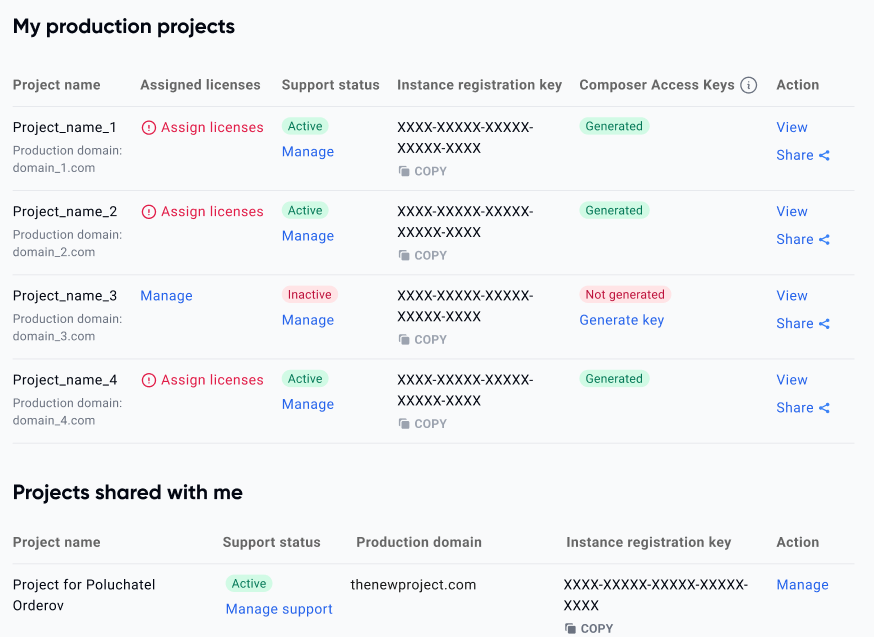
Task: Open Manage support for Poluchatel Orderov project
Action: pyautogui.click(x=279, y=609)
